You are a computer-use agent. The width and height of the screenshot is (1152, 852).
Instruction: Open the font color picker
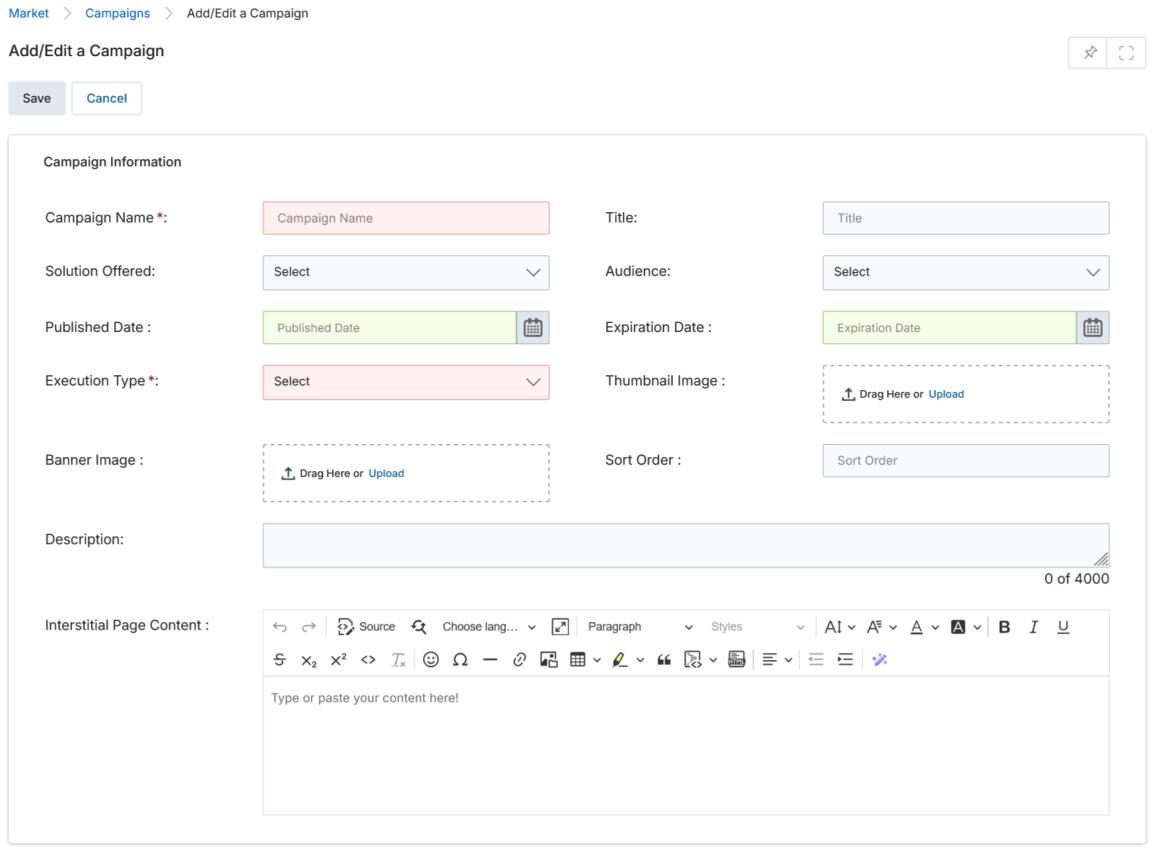(x=924, y=627)
